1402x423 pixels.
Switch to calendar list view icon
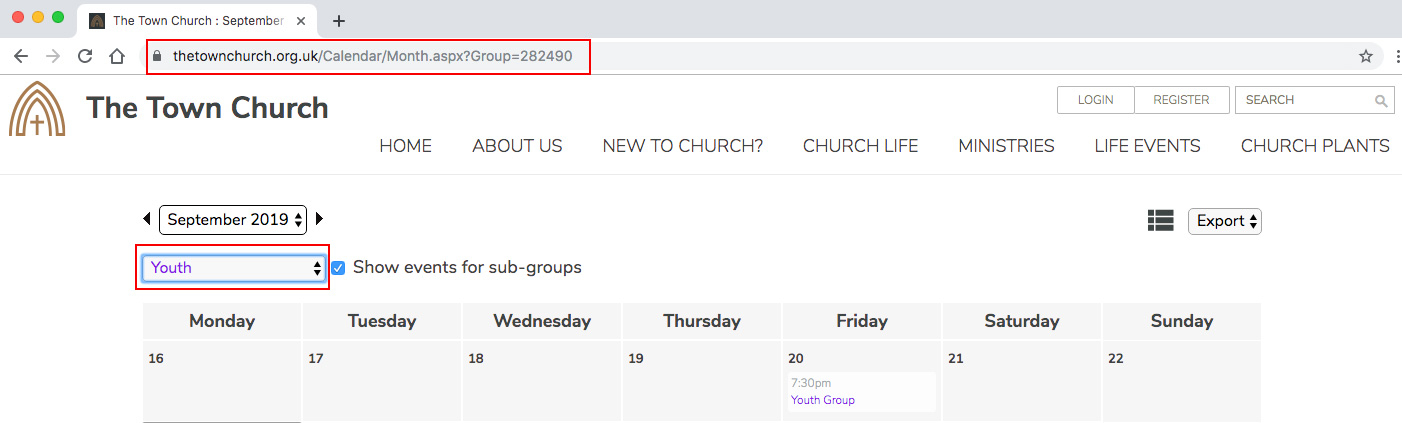coord(1160,221)
